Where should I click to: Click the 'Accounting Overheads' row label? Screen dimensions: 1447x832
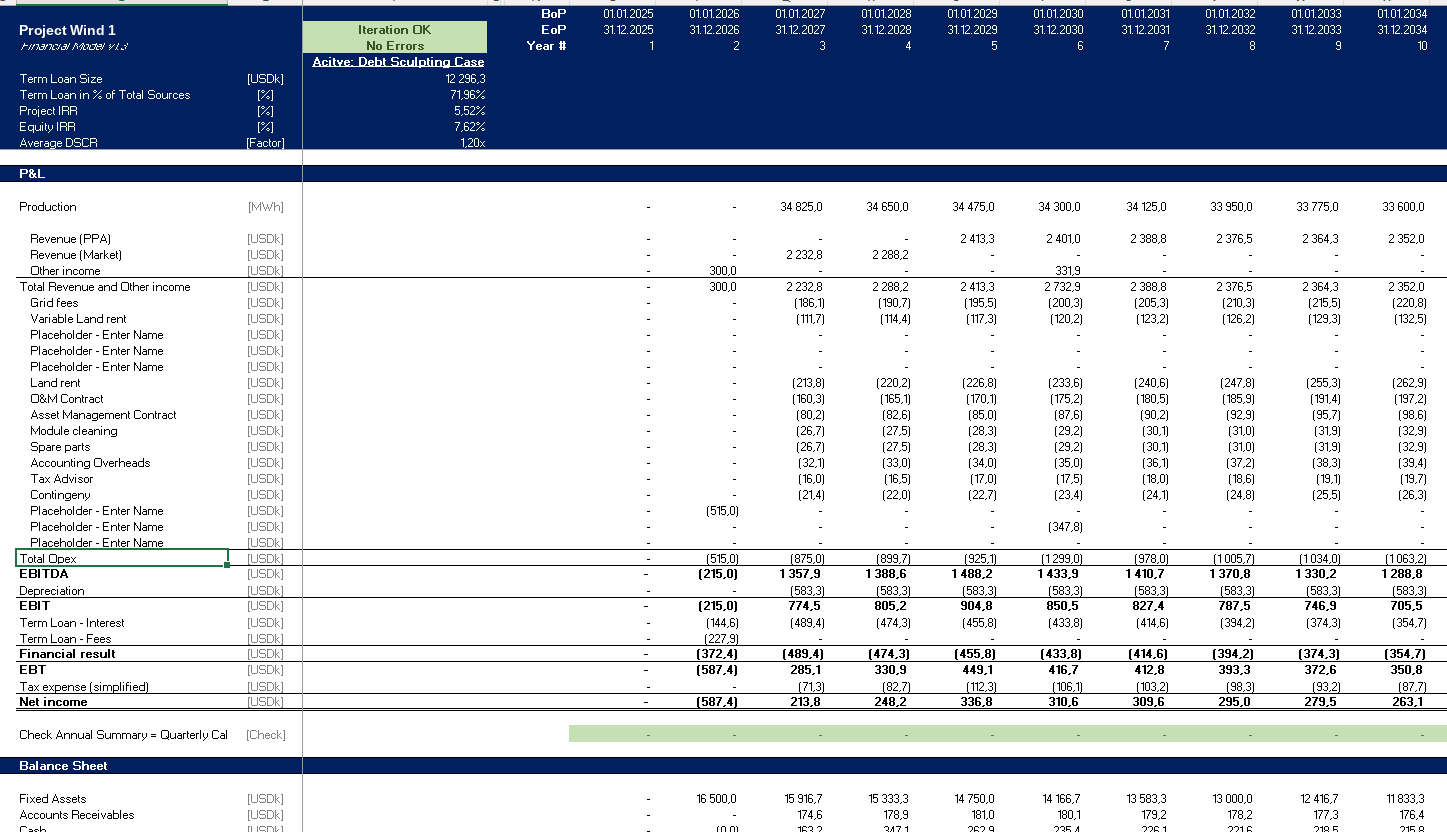point(90,463)
